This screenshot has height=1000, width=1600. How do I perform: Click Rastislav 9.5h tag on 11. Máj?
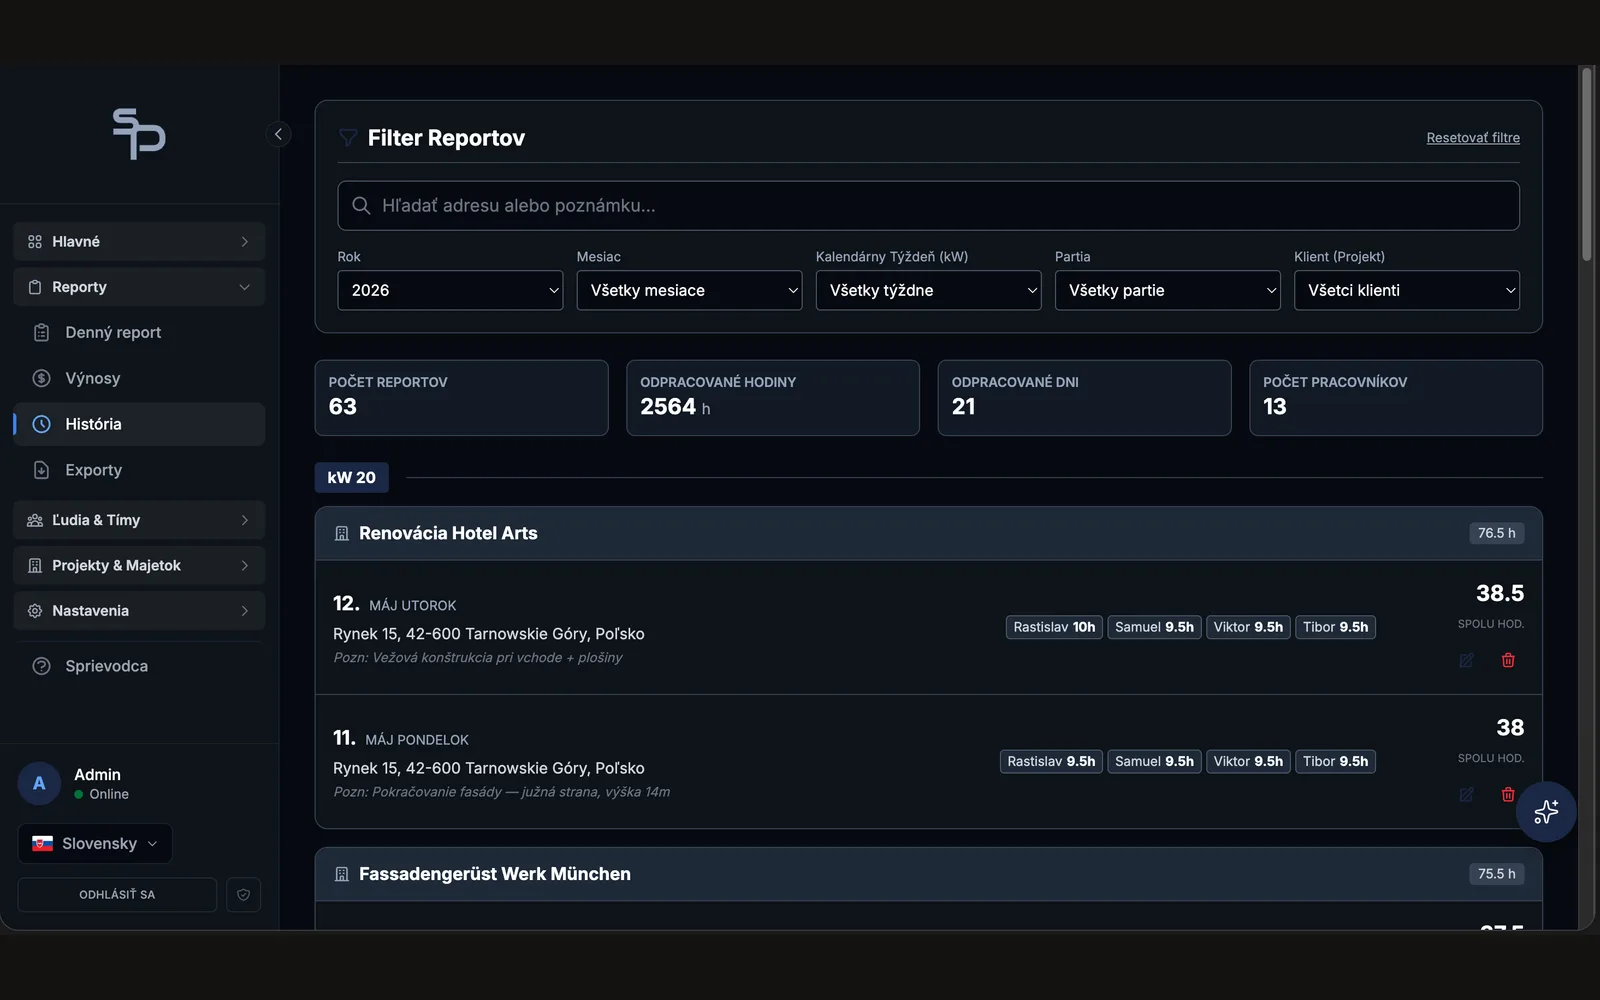tap(1051, 761)
